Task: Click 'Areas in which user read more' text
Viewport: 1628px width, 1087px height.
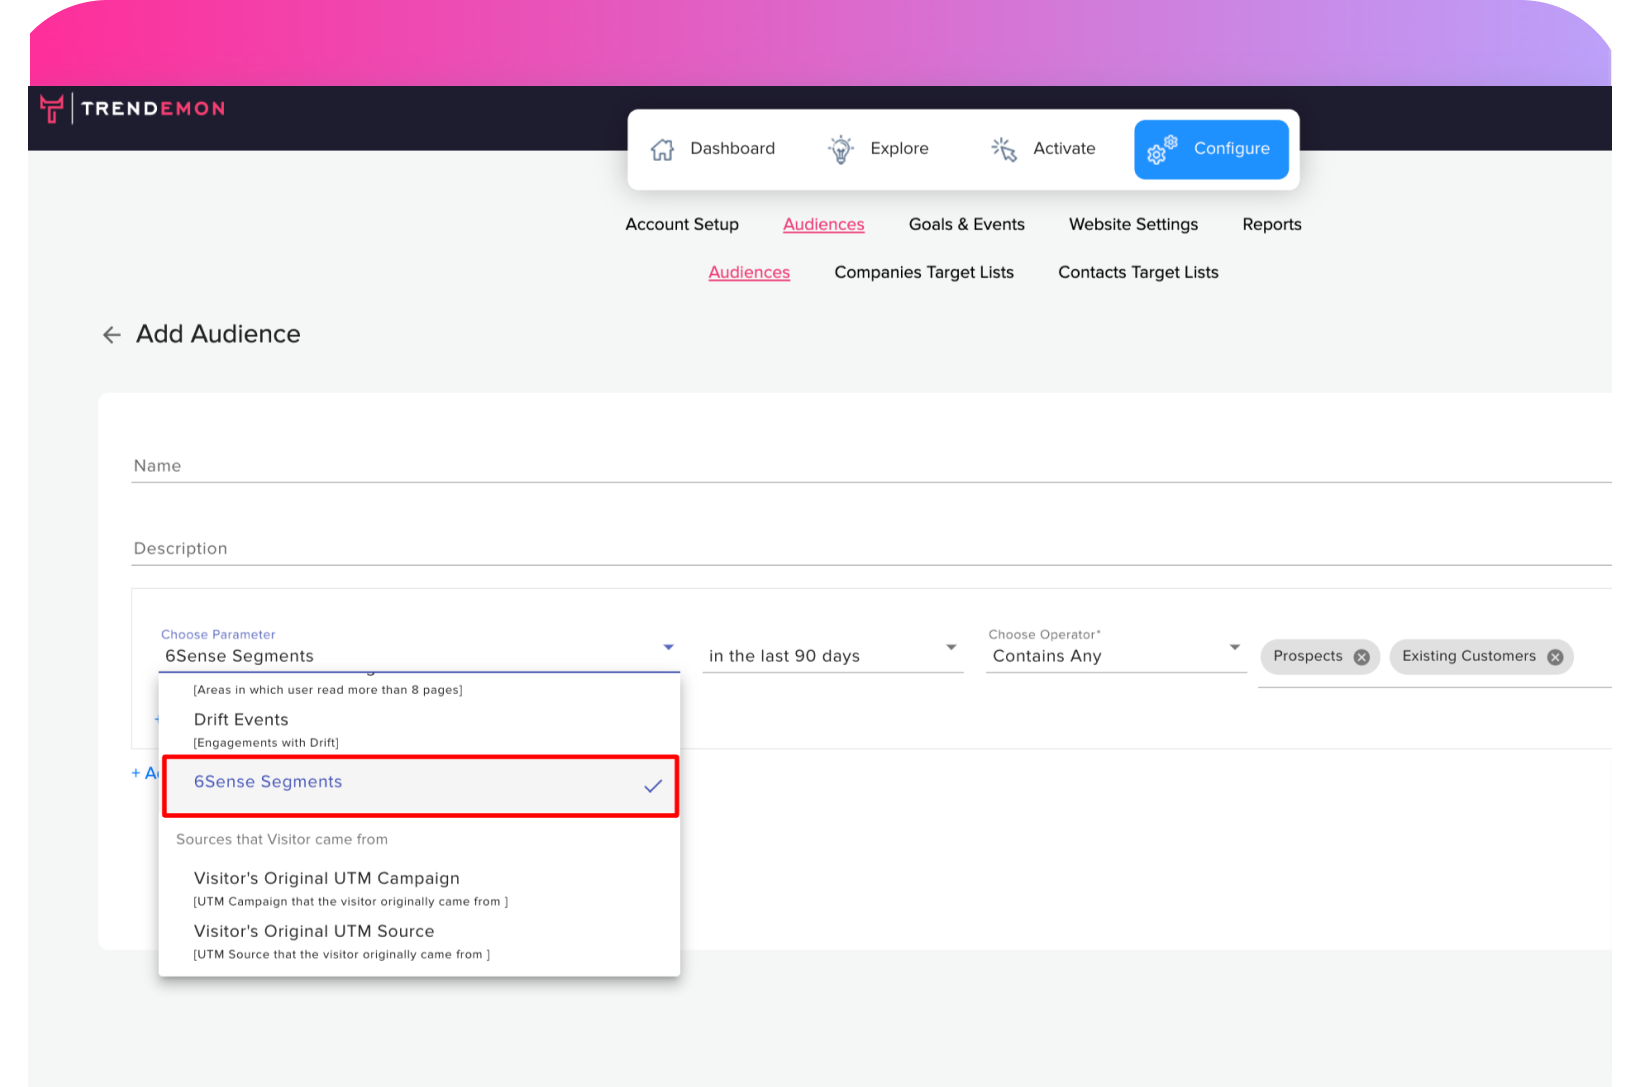Action: (327, 690)
